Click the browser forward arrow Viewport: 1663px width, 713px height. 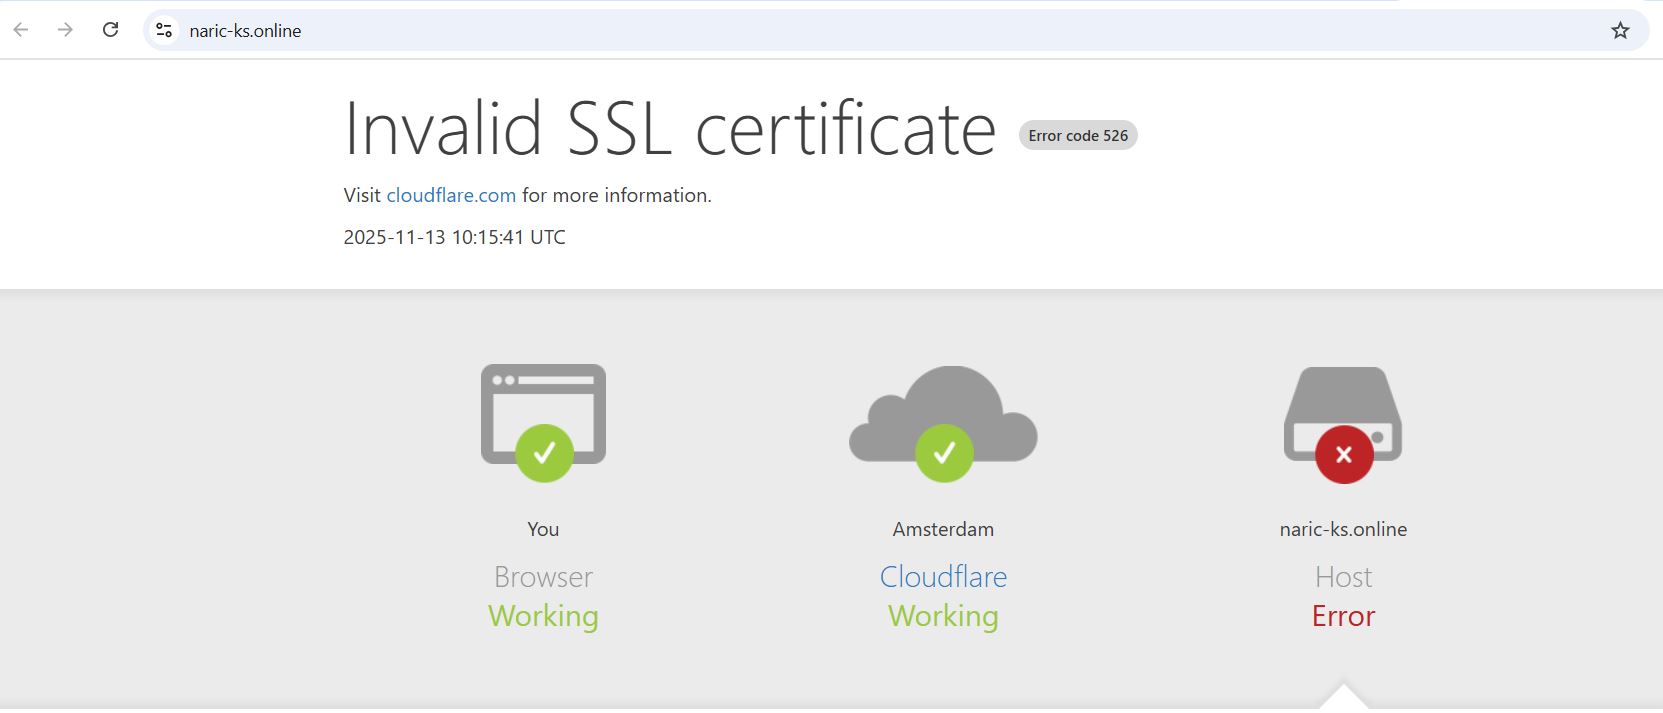(x=65, y=30)
